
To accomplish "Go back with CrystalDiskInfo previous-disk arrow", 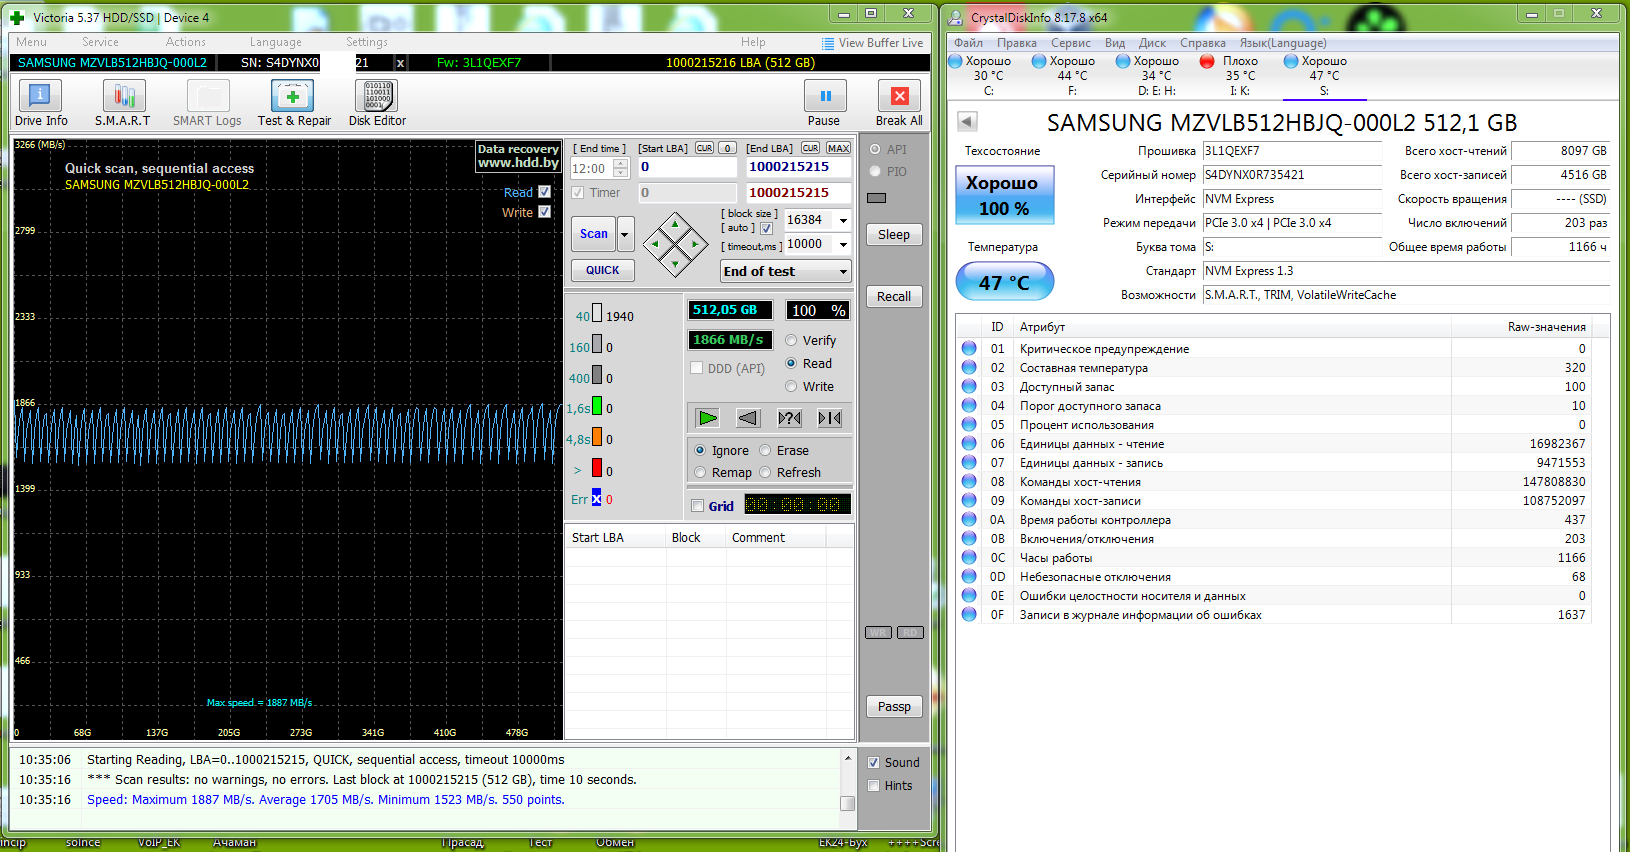I will (x=967, y=122).
